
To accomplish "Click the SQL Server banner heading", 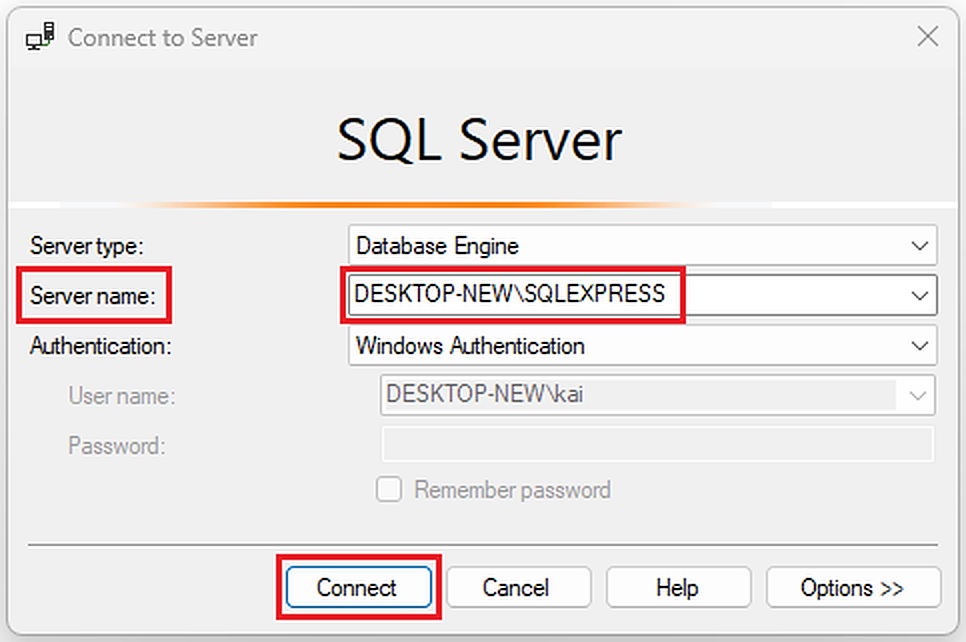I will [479, 141].
